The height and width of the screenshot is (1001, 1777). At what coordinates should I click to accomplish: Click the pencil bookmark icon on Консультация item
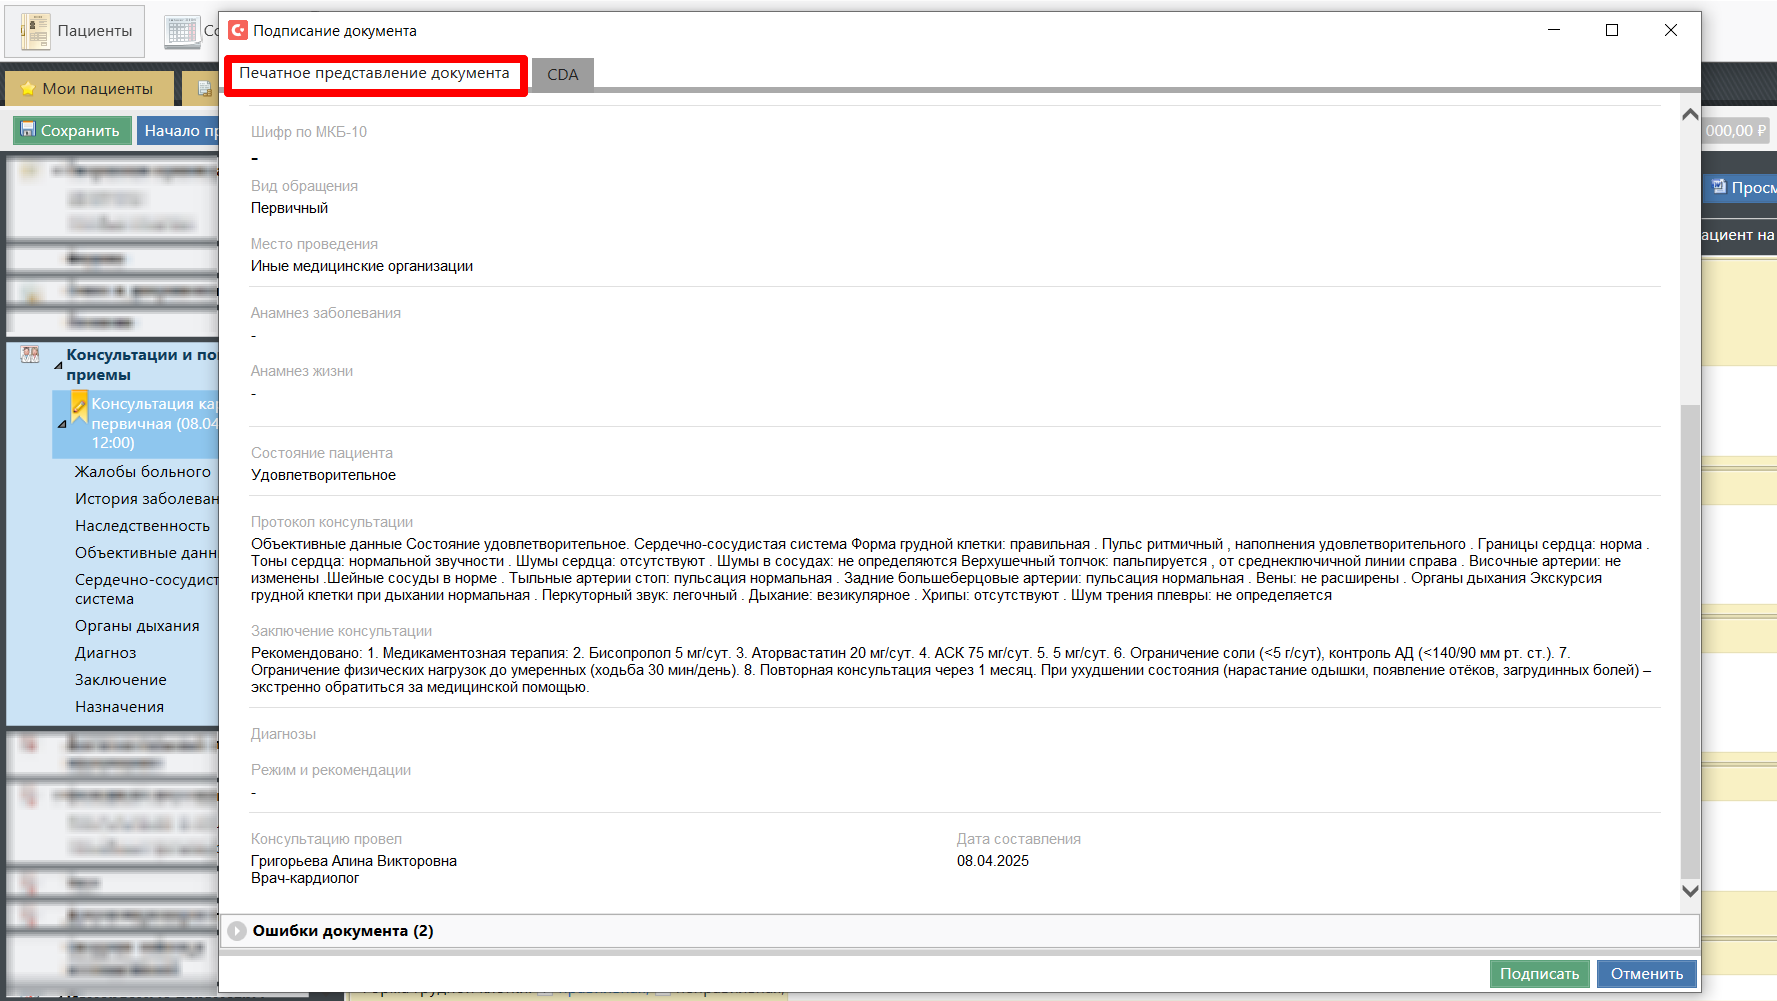pos(79,406)
